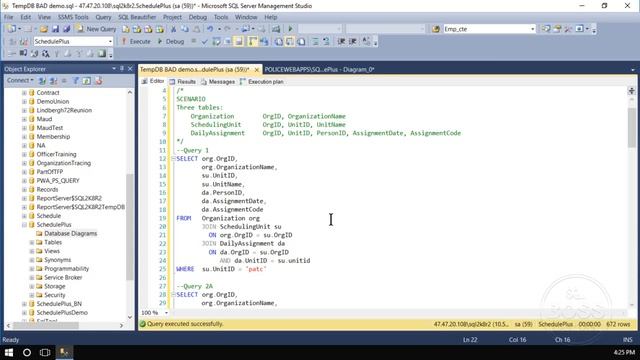Click the editor split-window handle icon
Viewport: 640px width, 360px height.
(x=631, y=91)
